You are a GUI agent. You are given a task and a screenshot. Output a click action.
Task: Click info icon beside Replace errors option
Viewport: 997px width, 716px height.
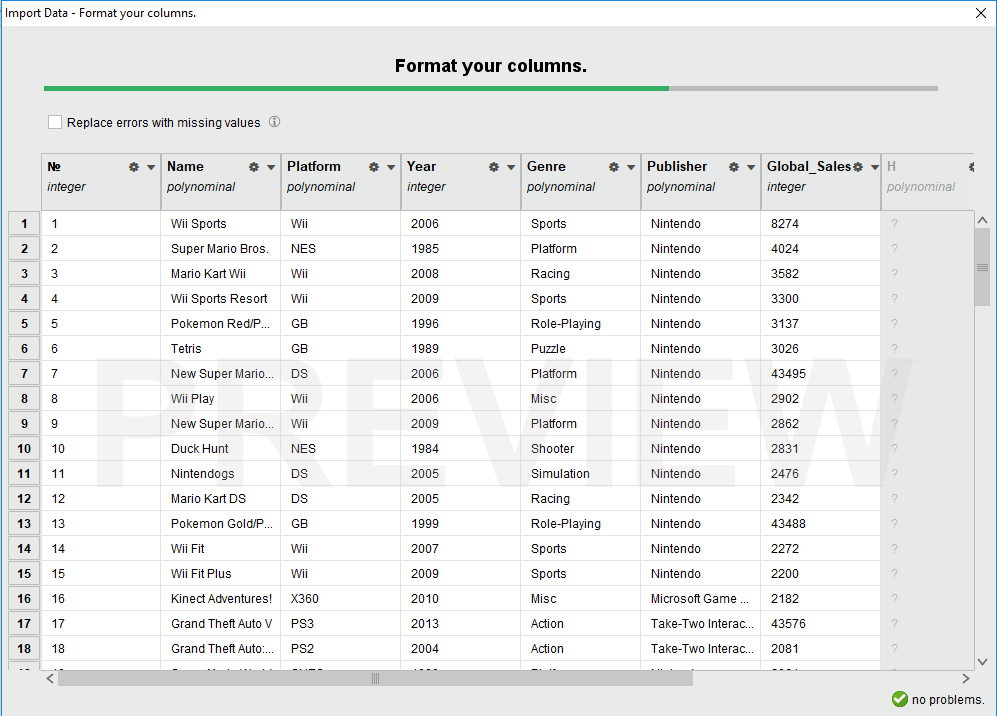click(274, 121)
